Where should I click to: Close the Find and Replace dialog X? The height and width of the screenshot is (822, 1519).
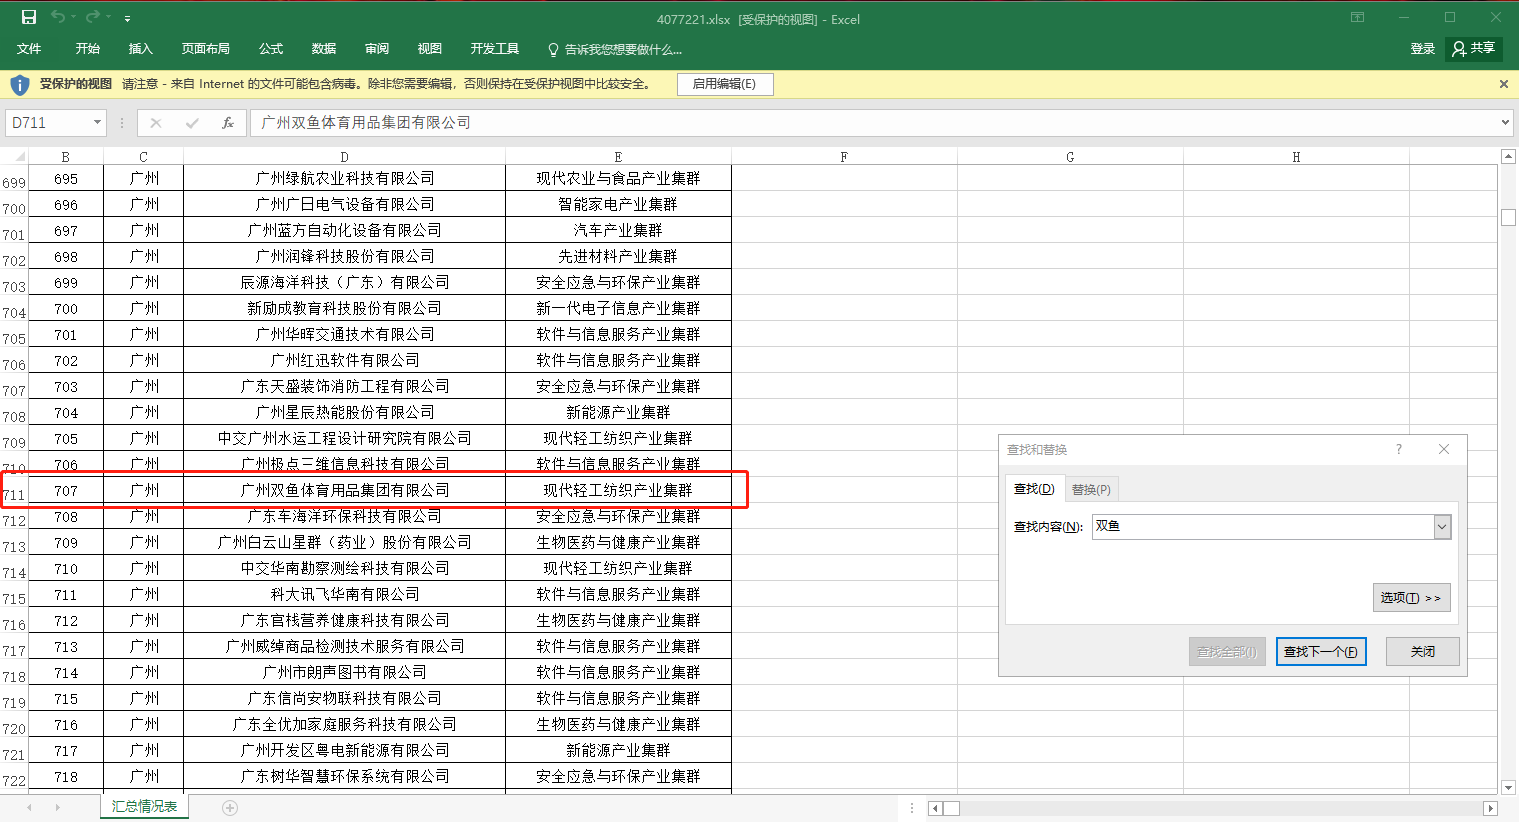tap(1444, 449)
